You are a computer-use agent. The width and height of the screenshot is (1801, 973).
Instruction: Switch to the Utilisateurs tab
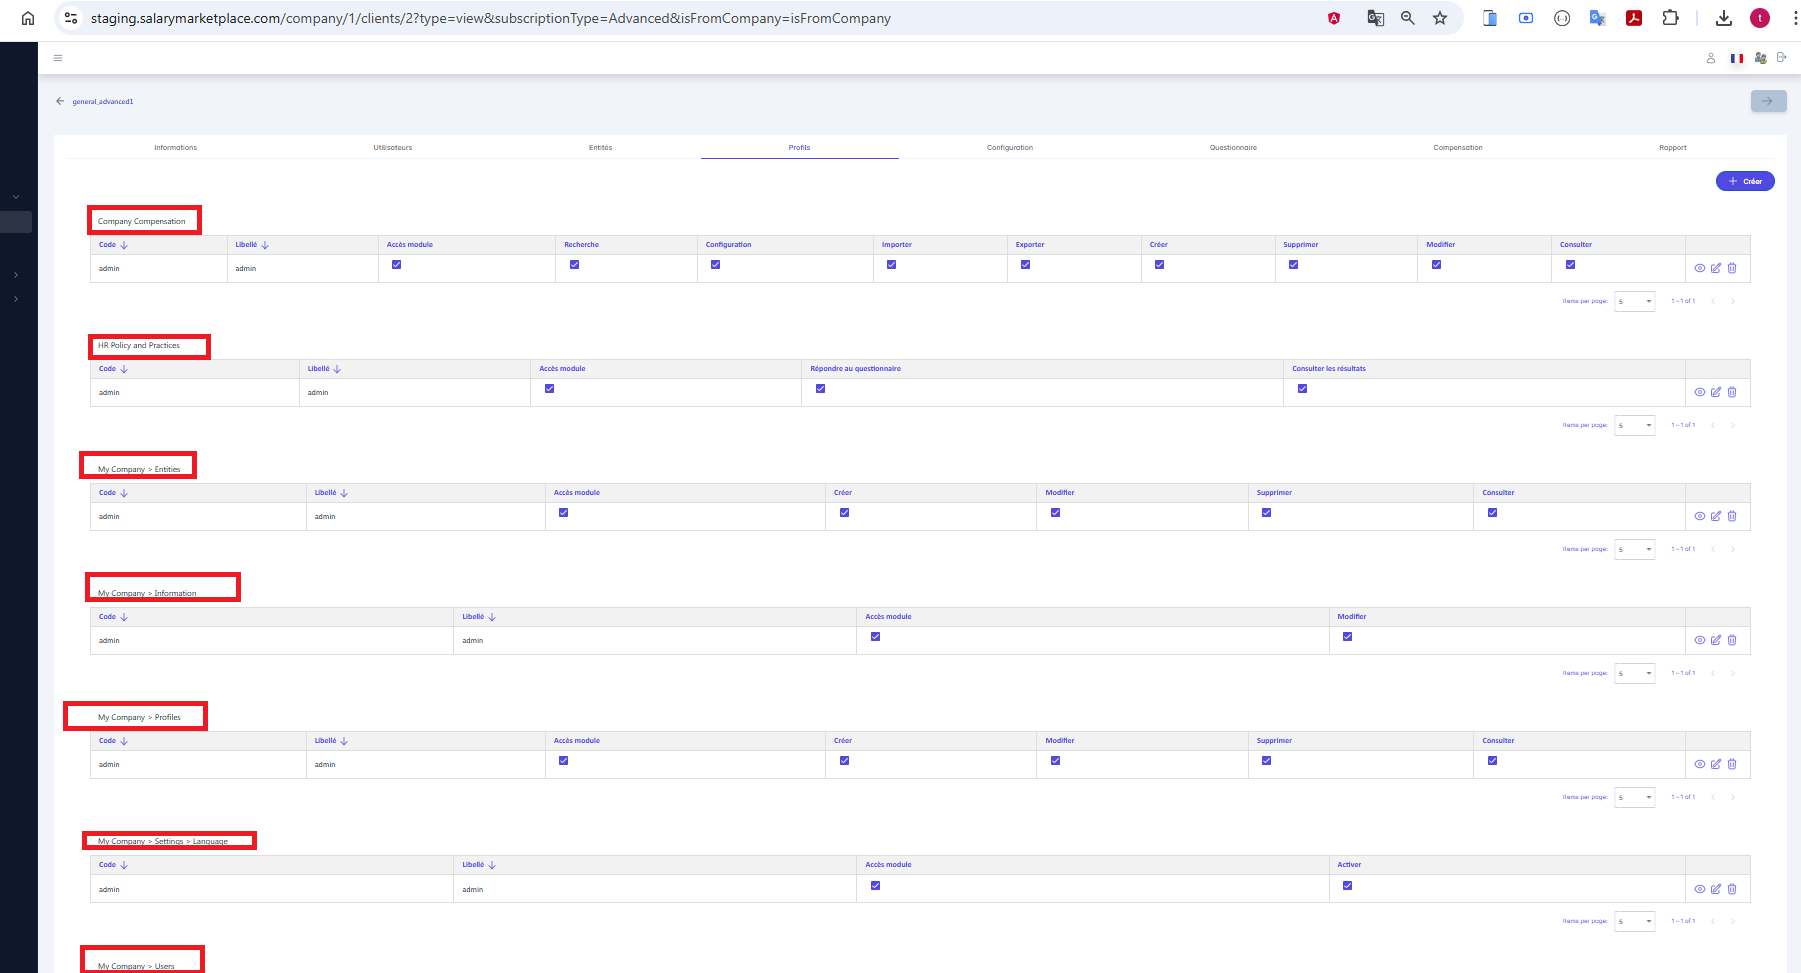pos(392,147)
